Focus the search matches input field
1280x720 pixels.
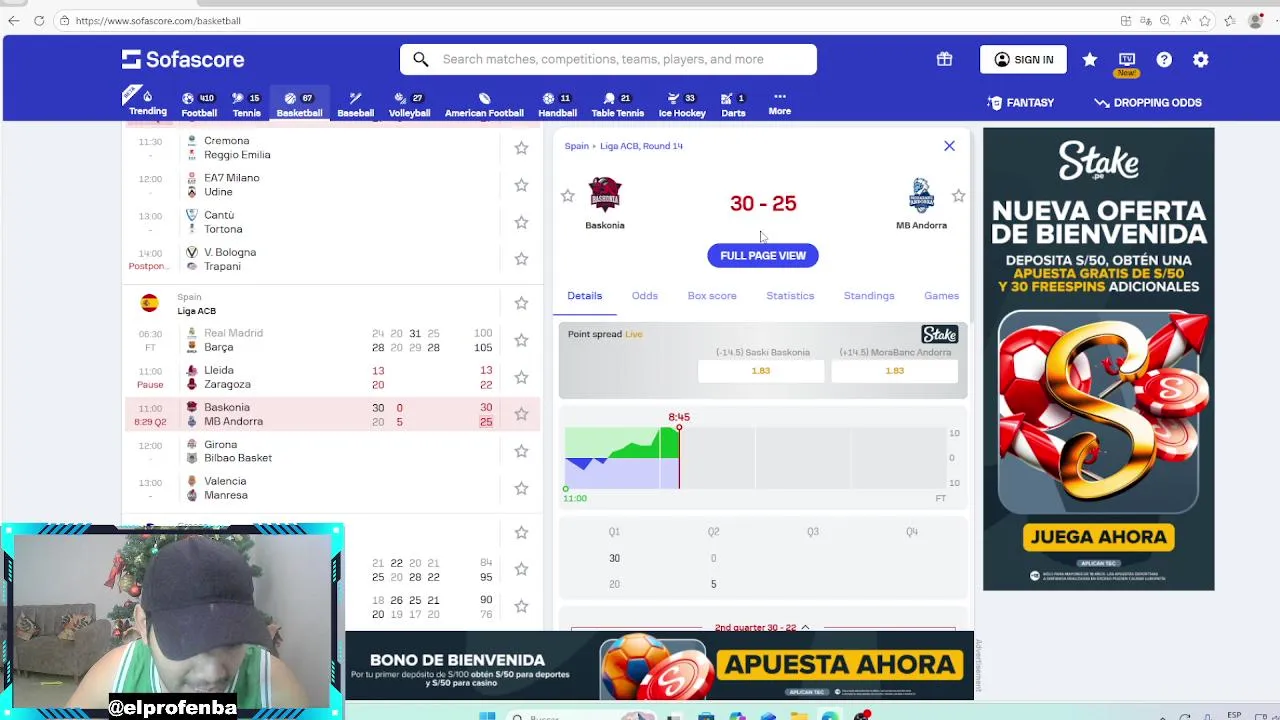click(x=608, y=60)
